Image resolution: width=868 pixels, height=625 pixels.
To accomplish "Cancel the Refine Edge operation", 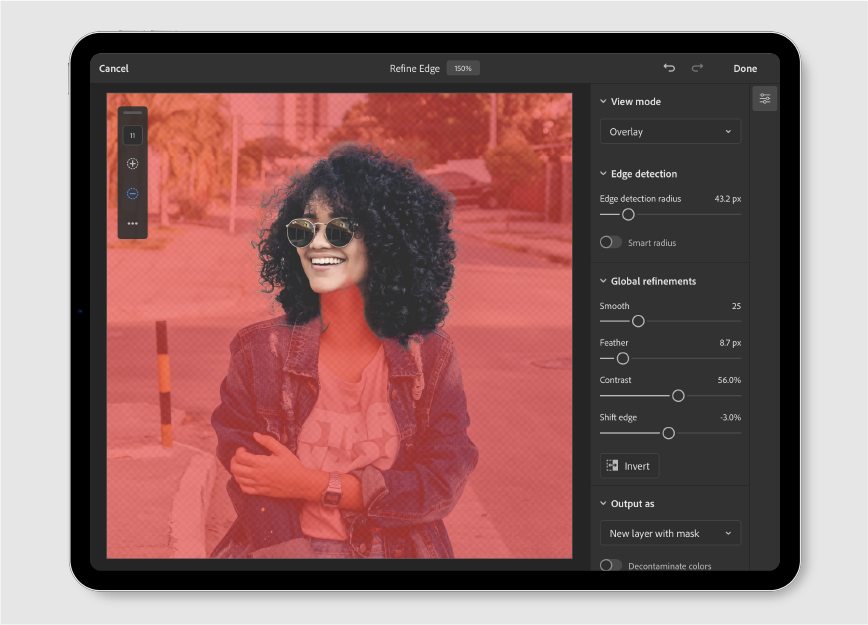I will [113, 68].
